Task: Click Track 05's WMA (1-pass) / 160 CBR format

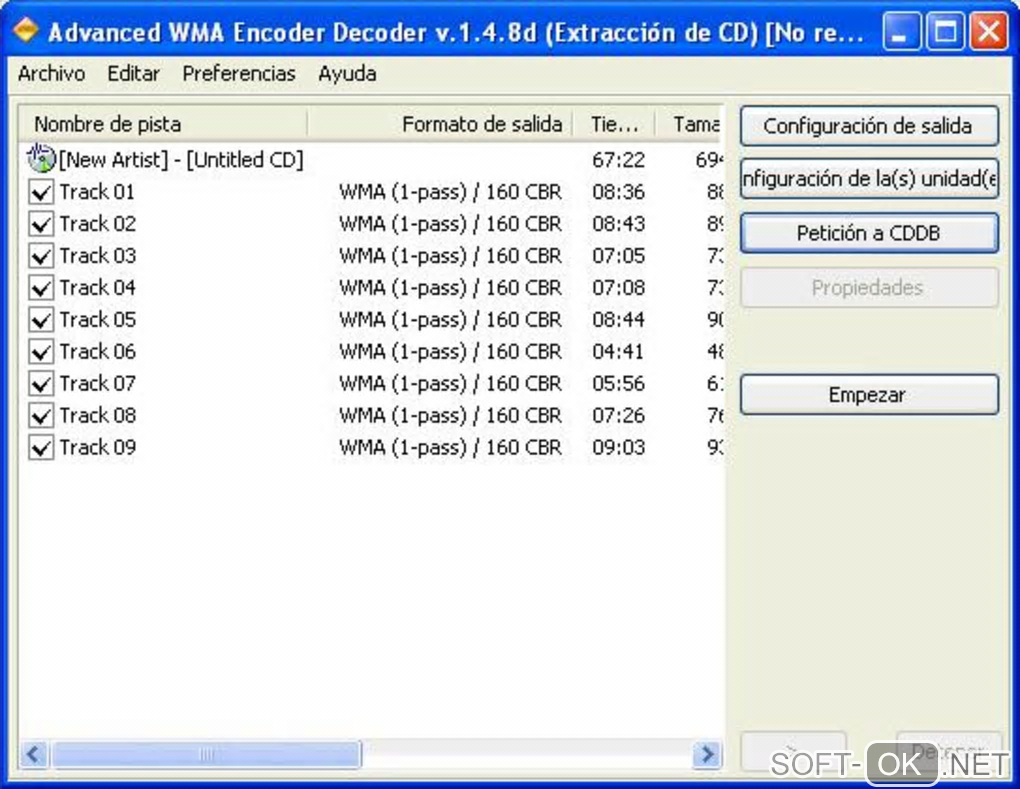Action: (450, 320)
